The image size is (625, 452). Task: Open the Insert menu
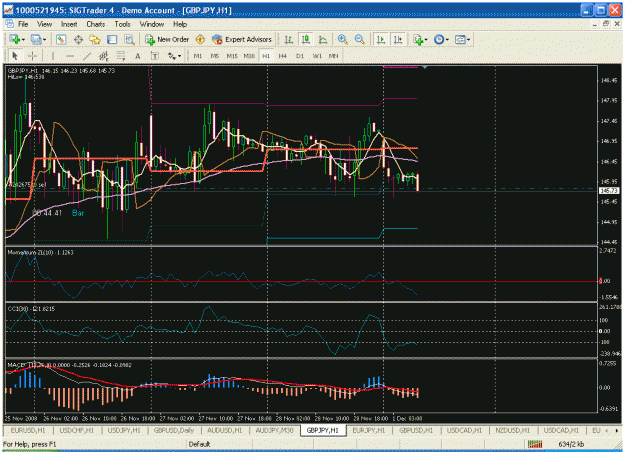(x=69, y=24)
